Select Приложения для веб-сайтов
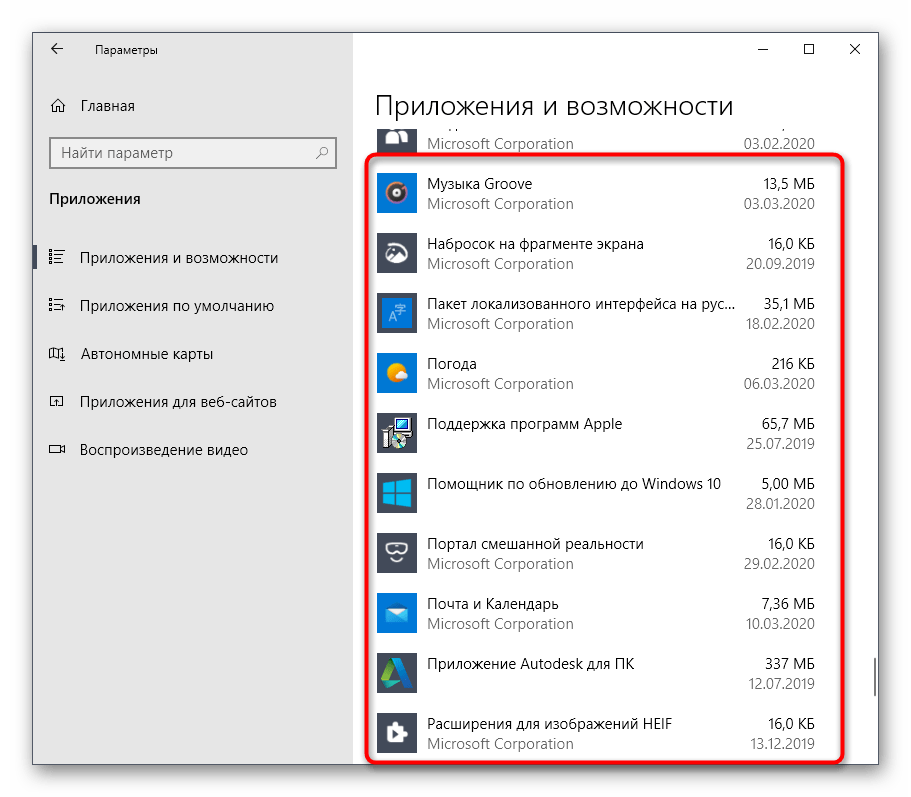Screen dimensions: 911x797 (178, 402)
